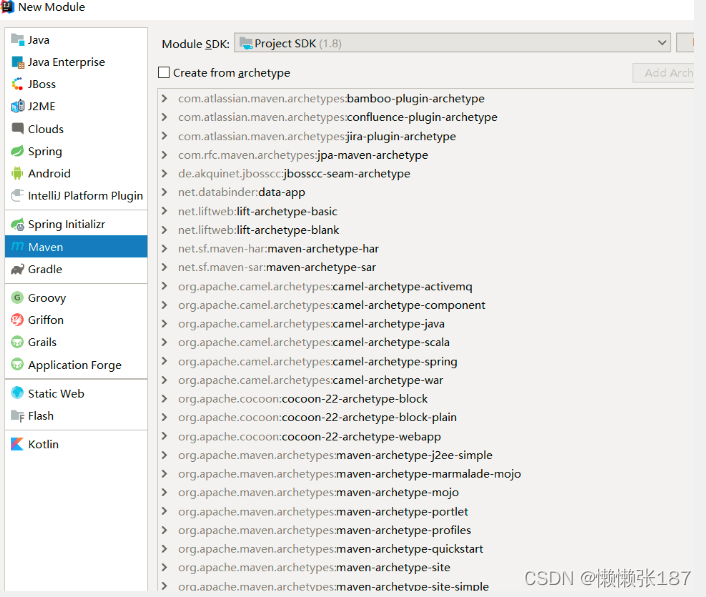Expand net.databinder:data-app chevron
The height and width of the screenshot is (597, 706).
[x=164, y=192]
